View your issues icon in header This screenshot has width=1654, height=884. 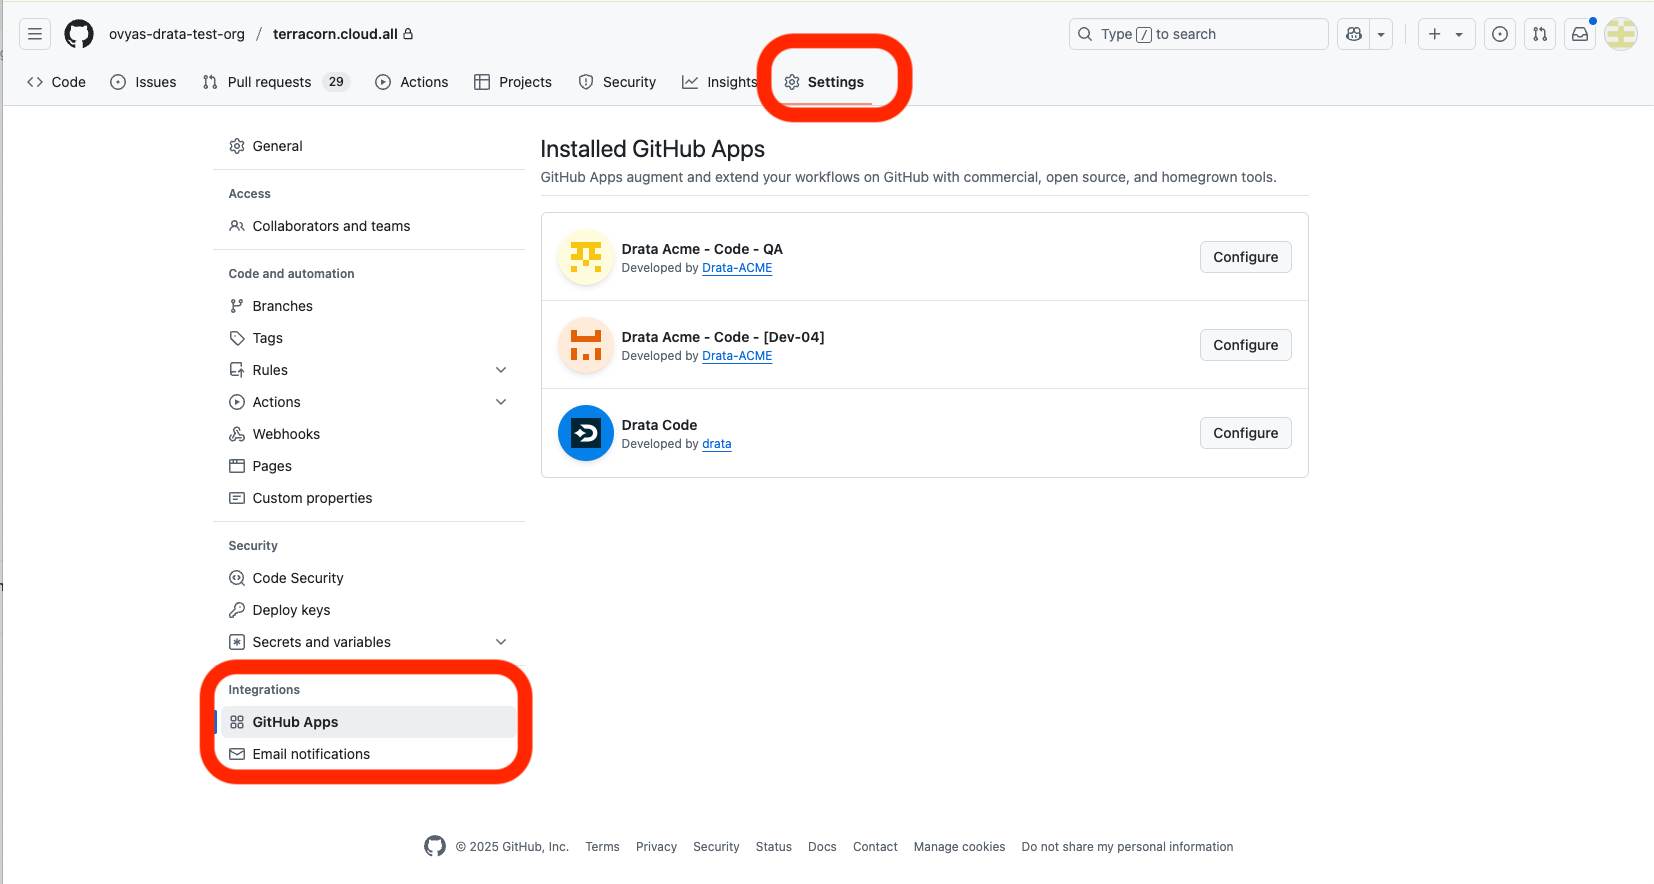coord(1500,34)
